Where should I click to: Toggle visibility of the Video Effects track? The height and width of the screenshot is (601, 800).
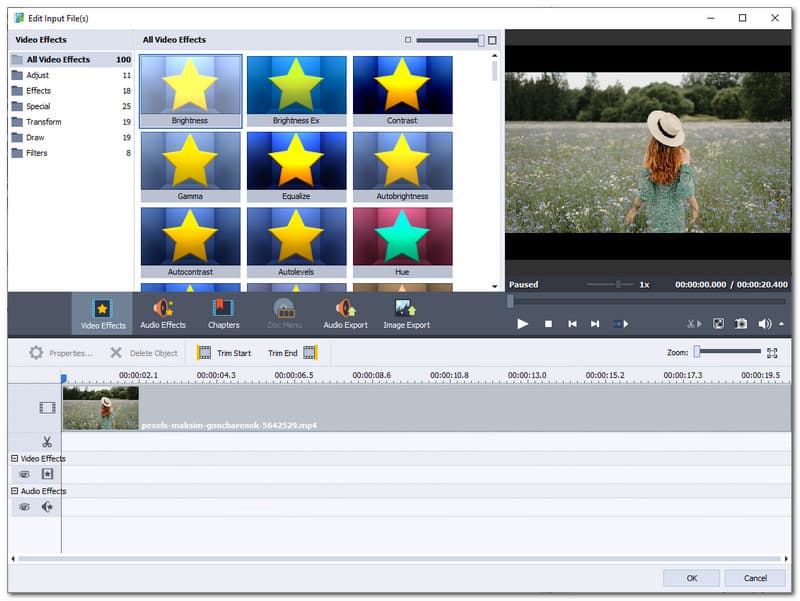(25, 474)
